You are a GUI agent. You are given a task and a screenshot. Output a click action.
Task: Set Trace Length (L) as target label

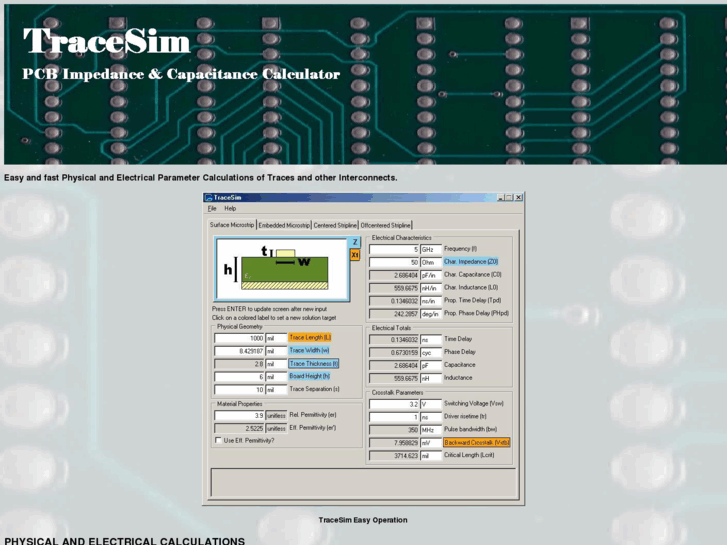tap(310, 337)
